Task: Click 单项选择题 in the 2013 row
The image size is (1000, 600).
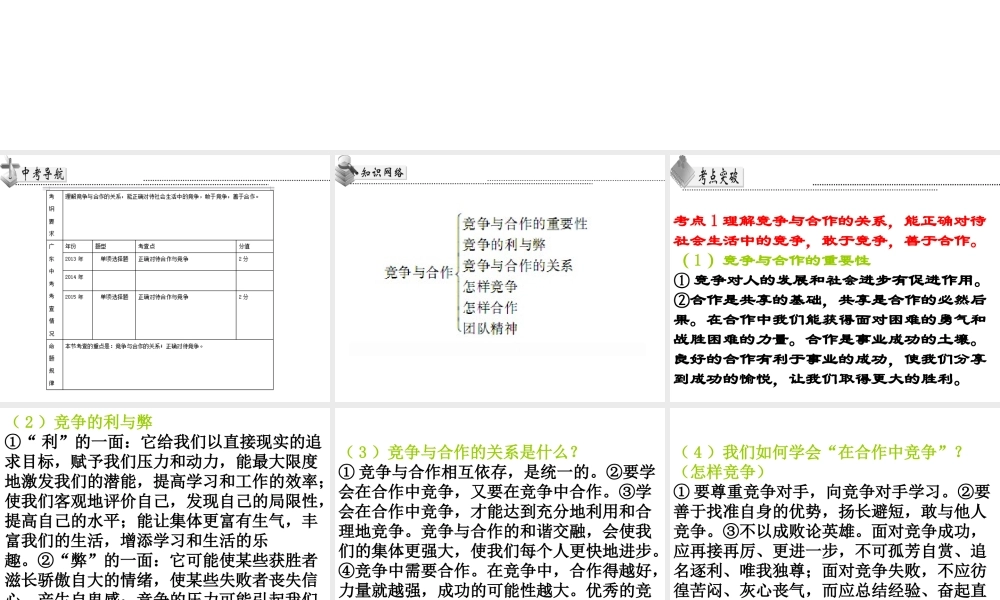Action: point(114,260)
